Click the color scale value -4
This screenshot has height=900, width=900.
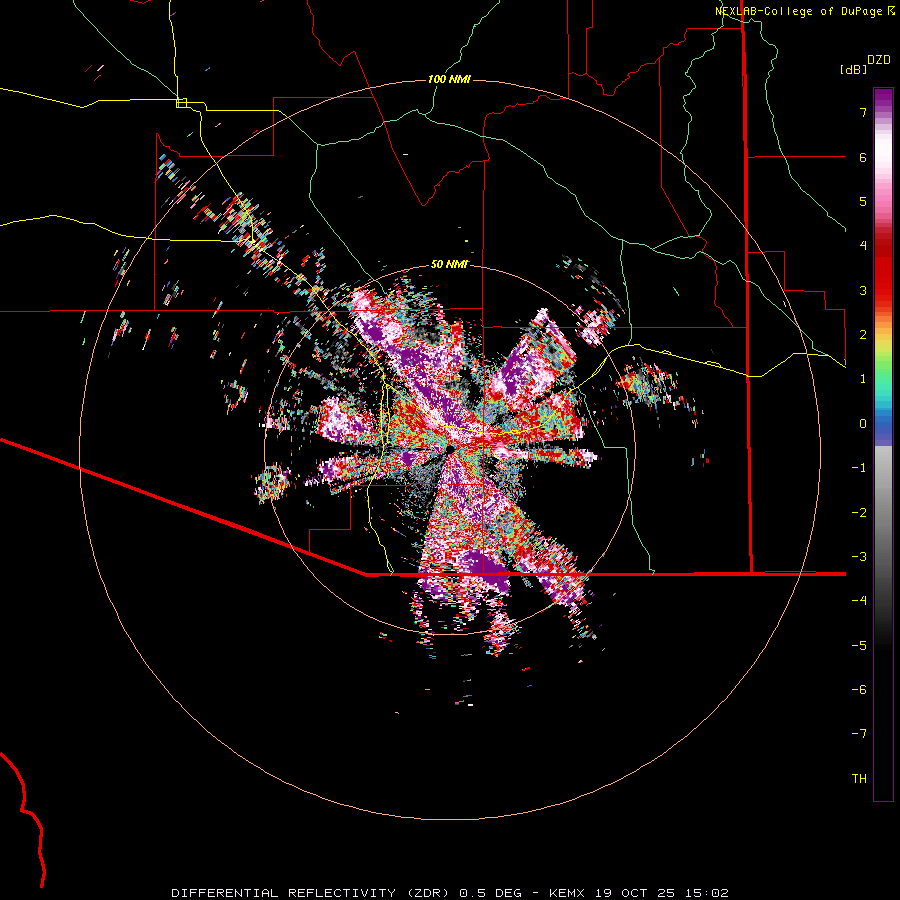[x=859, y=601]
